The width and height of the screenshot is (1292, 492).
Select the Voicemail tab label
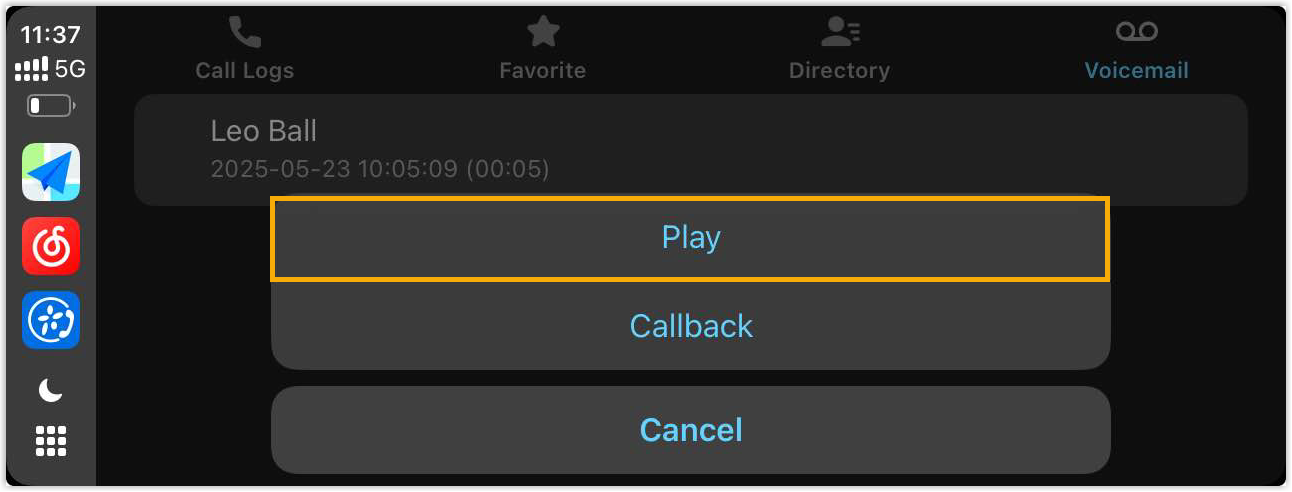1136,71
